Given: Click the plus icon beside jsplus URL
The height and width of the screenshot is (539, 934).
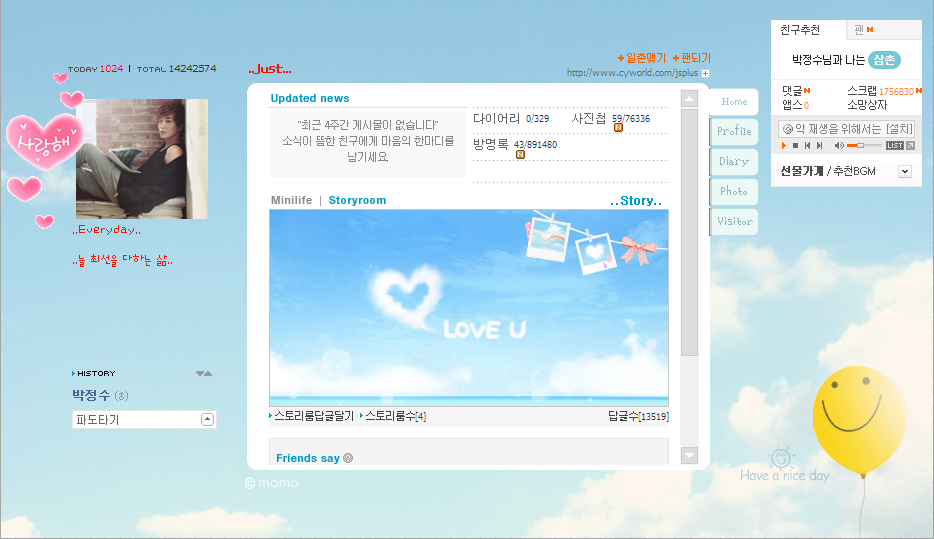Looking at the screenshot, I should coord(705,73).
